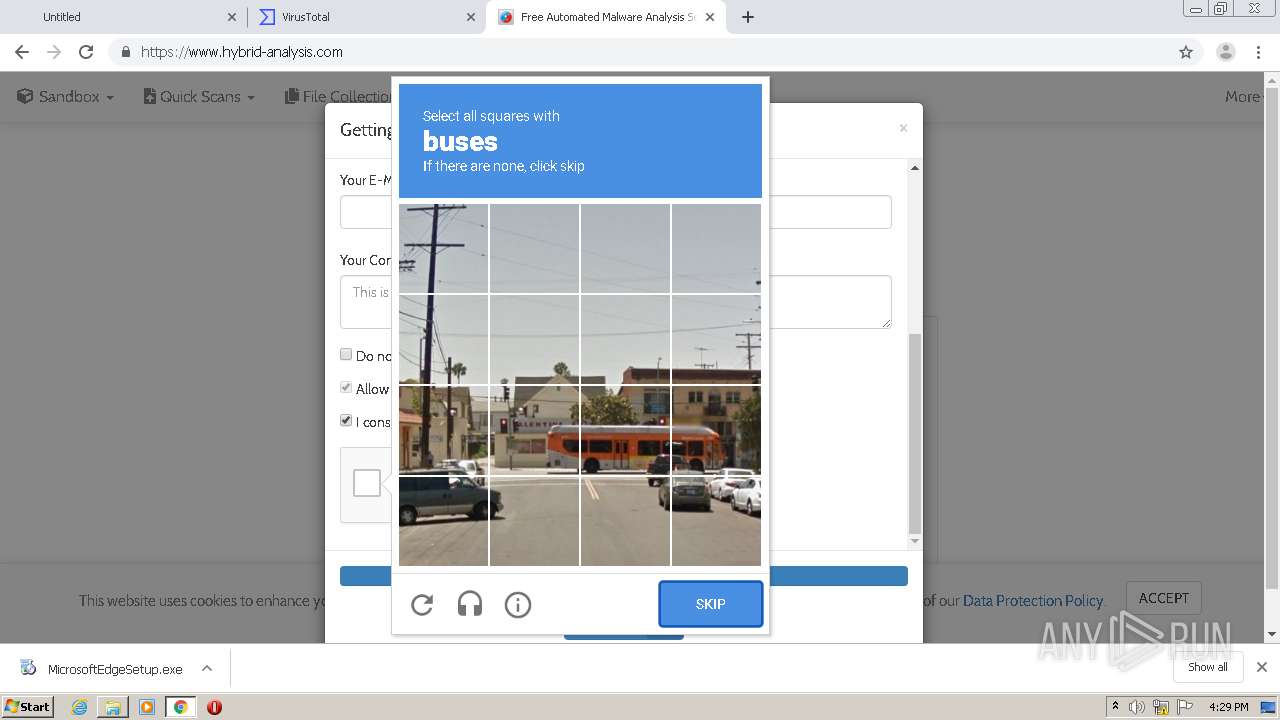Launch Internet Explorer from taskbar

click(79, 707)
